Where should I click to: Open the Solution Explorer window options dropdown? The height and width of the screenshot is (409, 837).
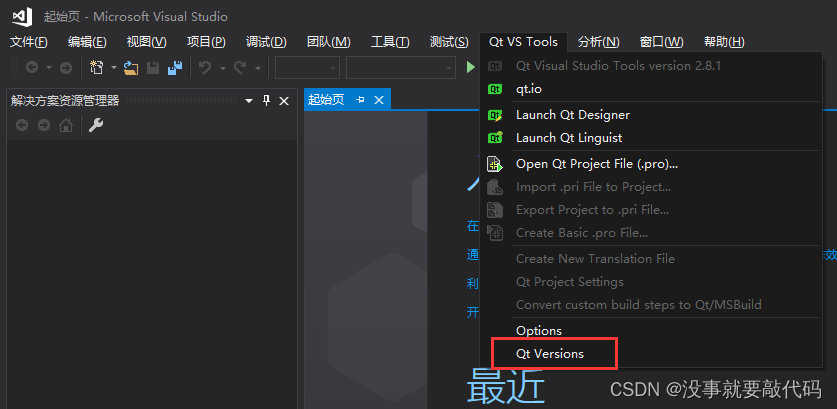click(x=249, y=101)
